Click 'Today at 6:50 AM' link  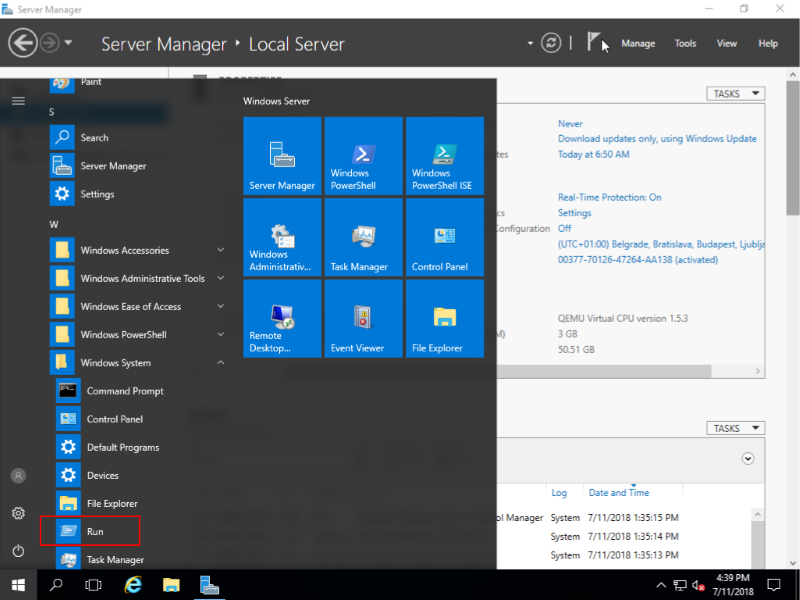pos(593,154)
